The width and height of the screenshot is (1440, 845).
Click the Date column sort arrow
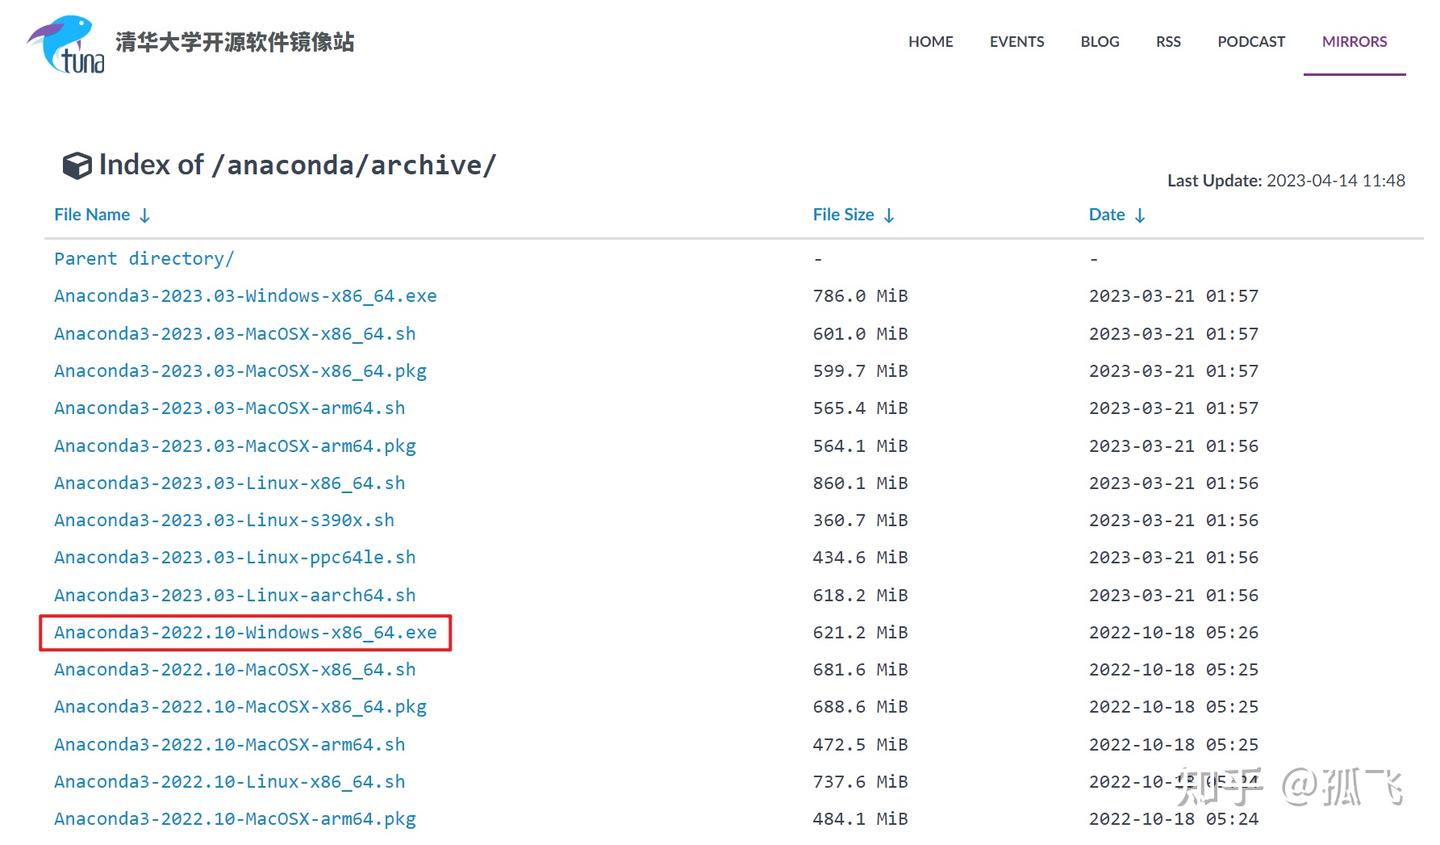(1140, 214)
